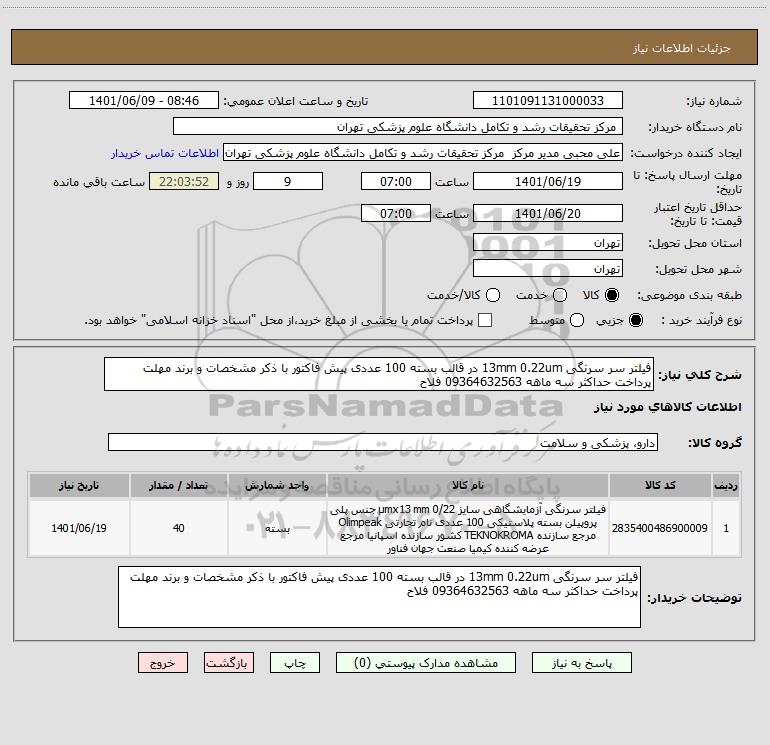Screen dimensions: 770x745
Task: Click the need date cell 1401/06/19
Action: coord(79,528)
